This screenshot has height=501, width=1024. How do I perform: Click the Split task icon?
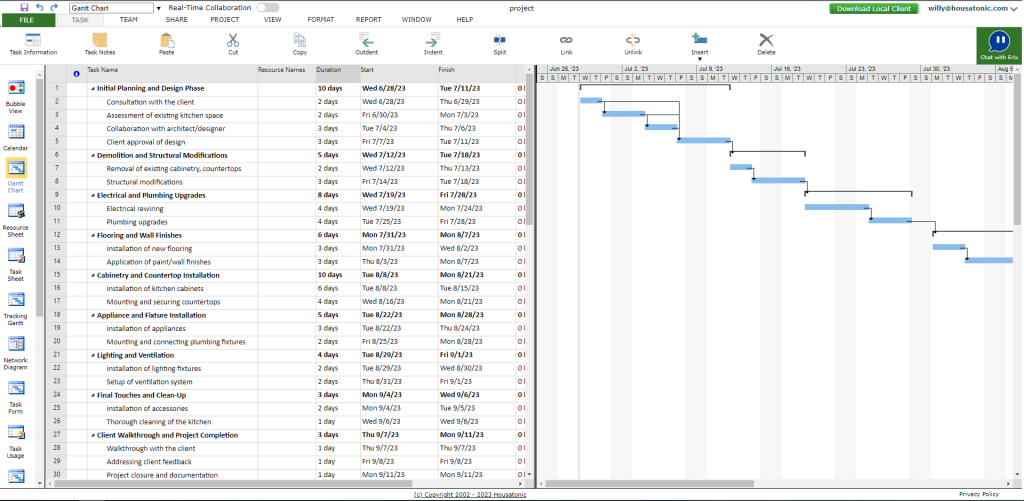tap(499, 41)
